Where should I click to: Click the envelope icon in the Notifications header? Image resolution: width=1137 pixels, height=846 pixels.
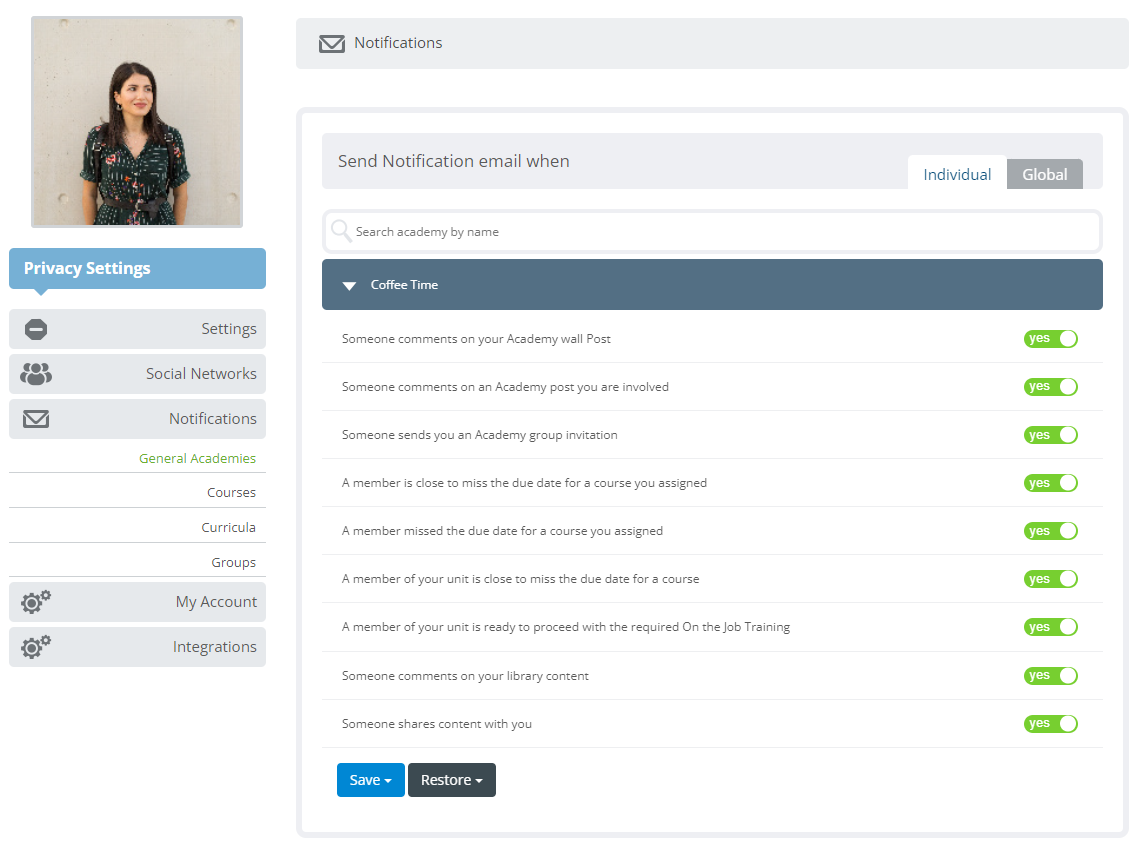point(331,43)
